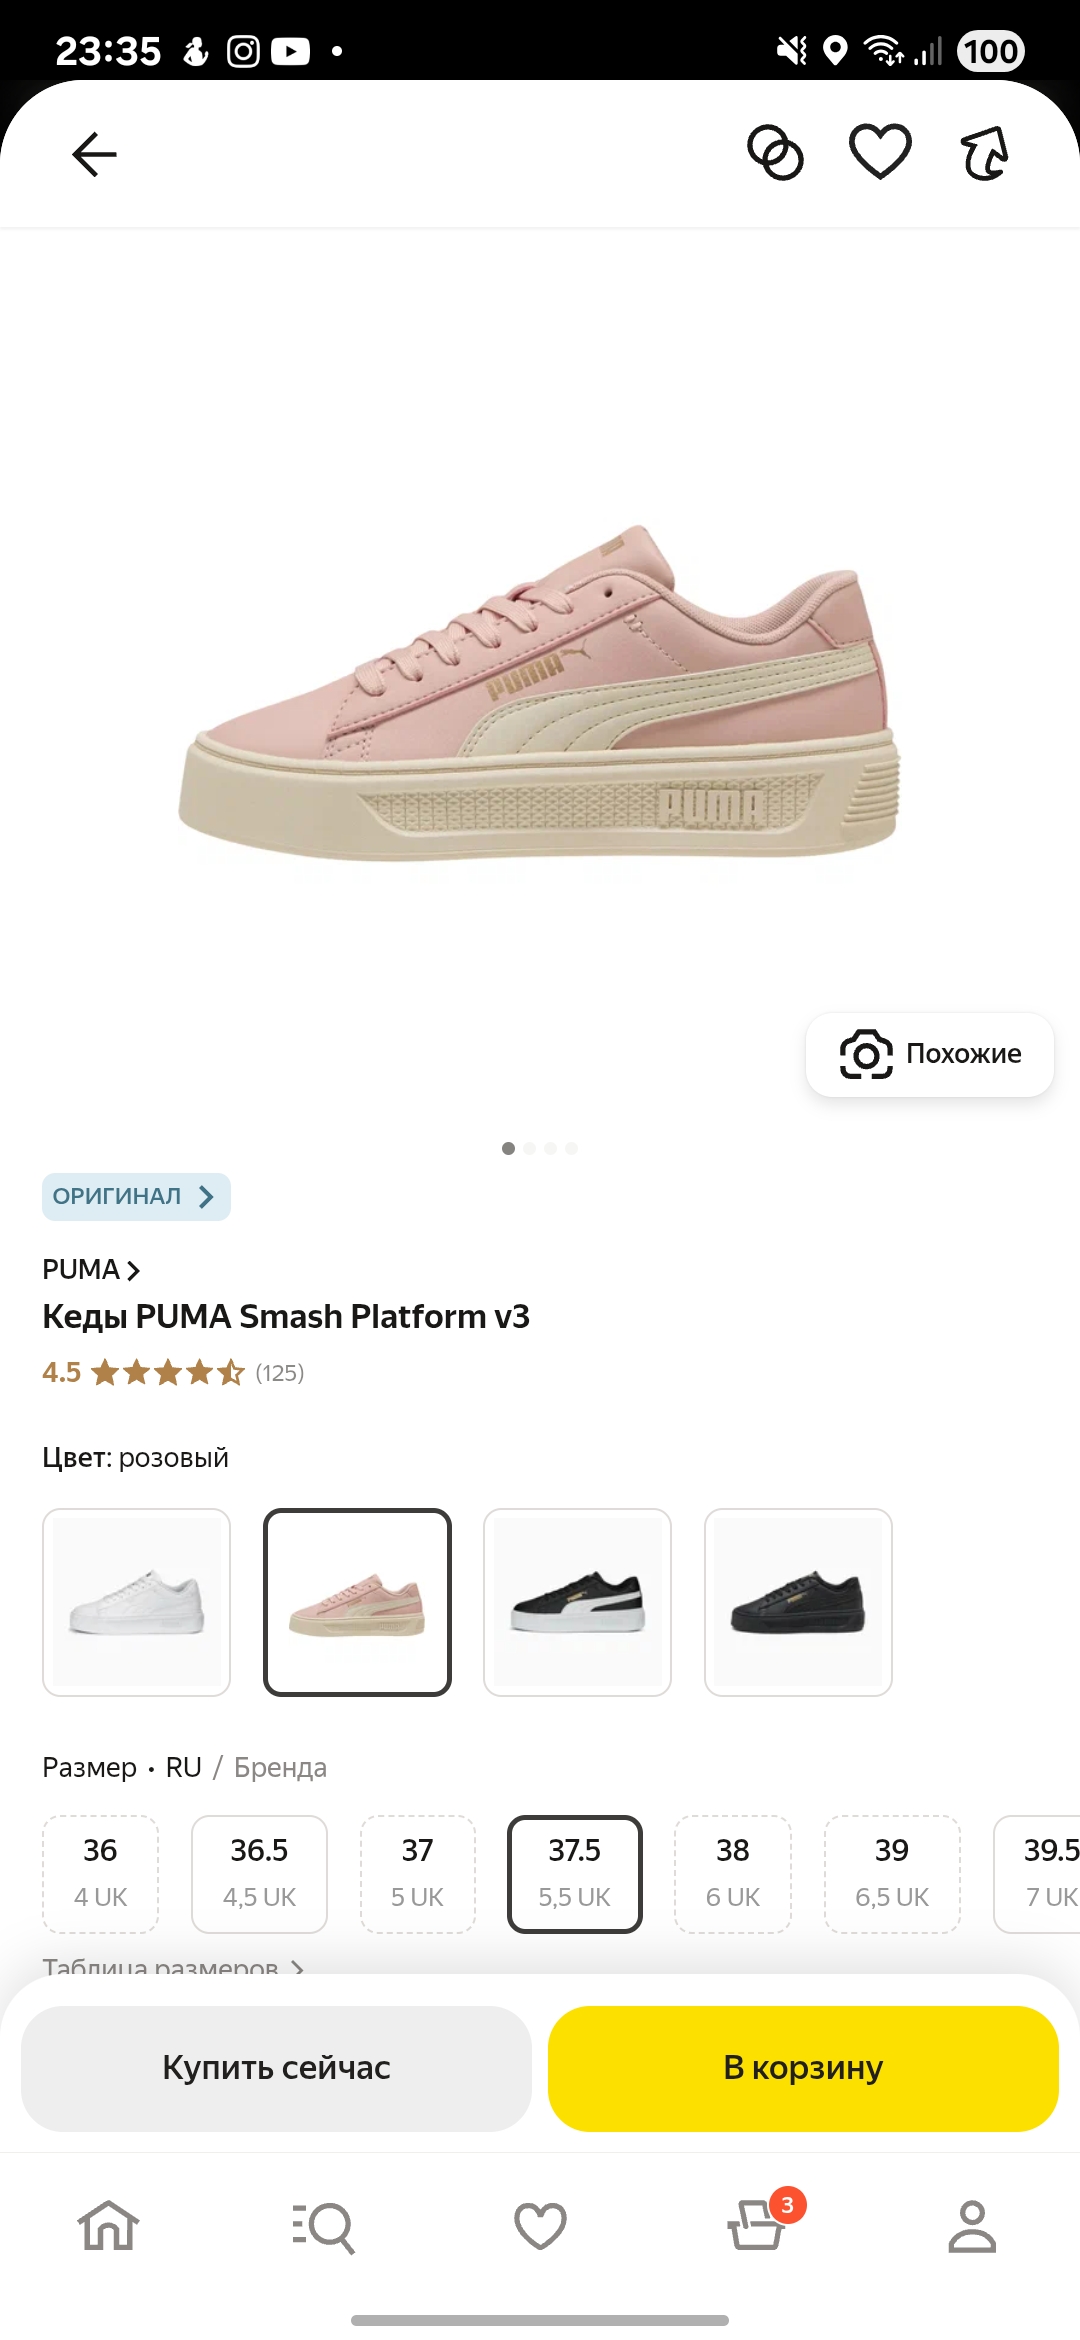The width and height of the screenshot is (1080, 2340).
Task: Open favorites heart in bottom navigation
Action: pyautogui.click(x=540, y=2226)
